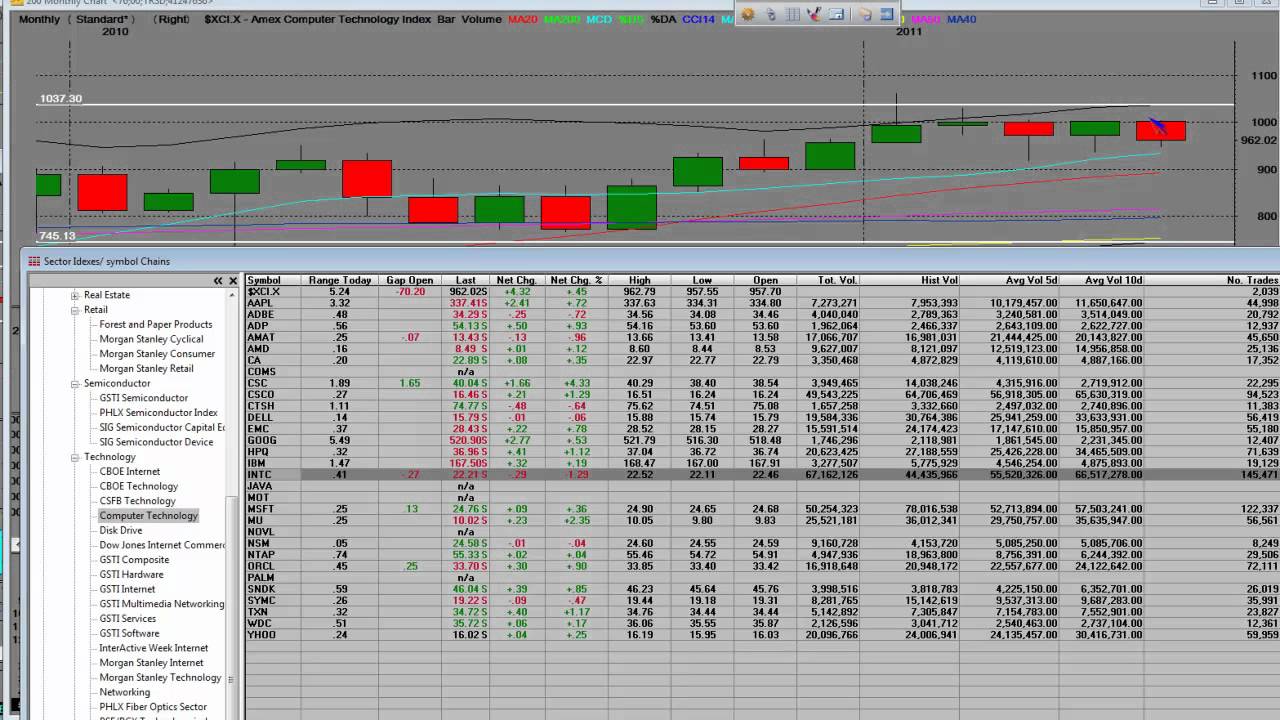Image resolution: width=1280 pixels, height=720 pixels.
Task: Select the MSFT symbol row
Action: [x=763, y=509]
